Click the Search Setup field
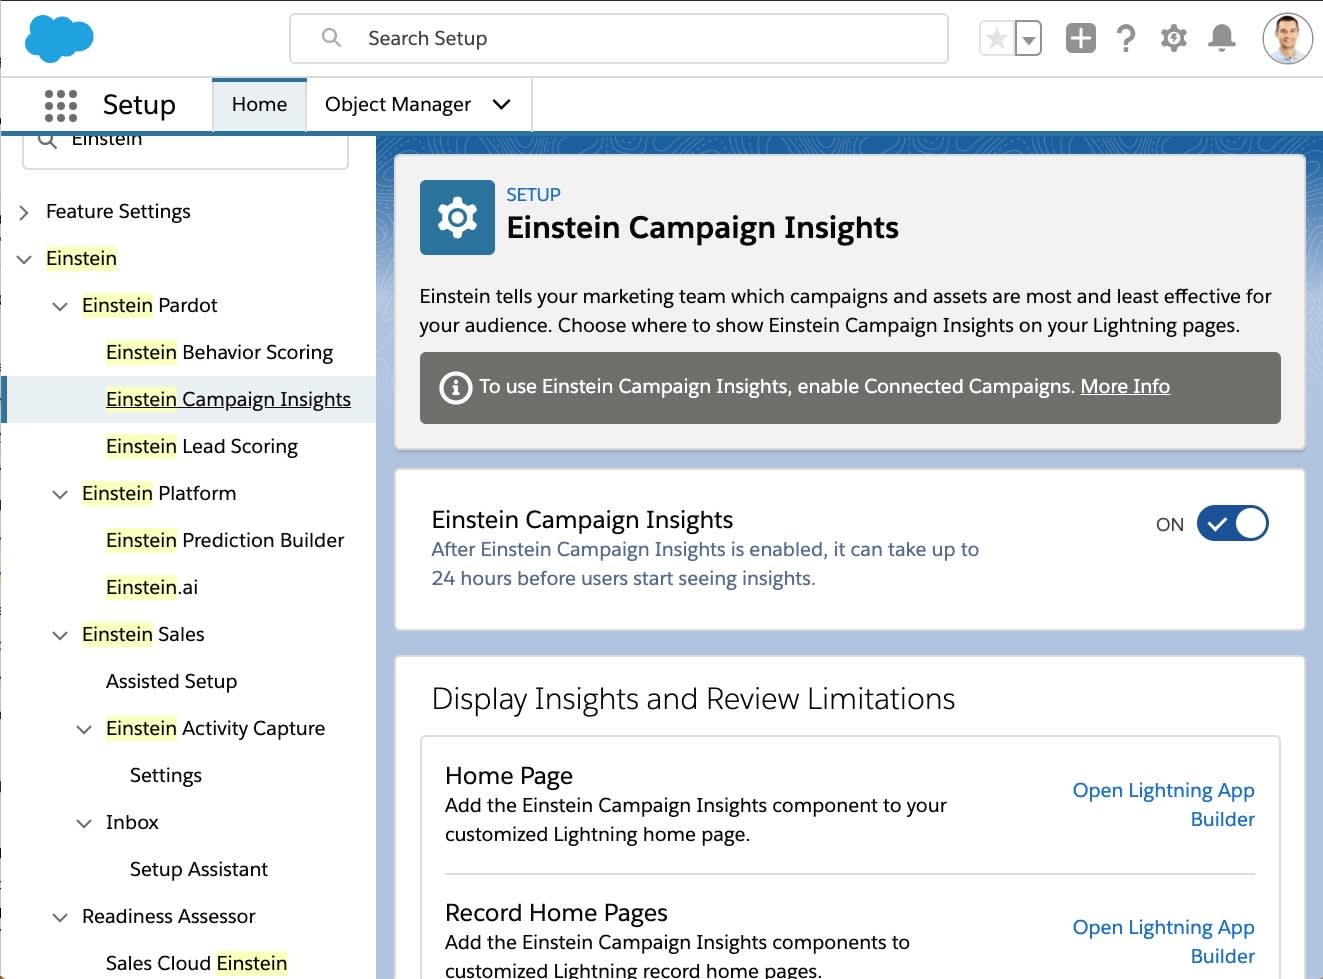The width and height of the screenshot is (1323, 979). click(x=619, y=38)
